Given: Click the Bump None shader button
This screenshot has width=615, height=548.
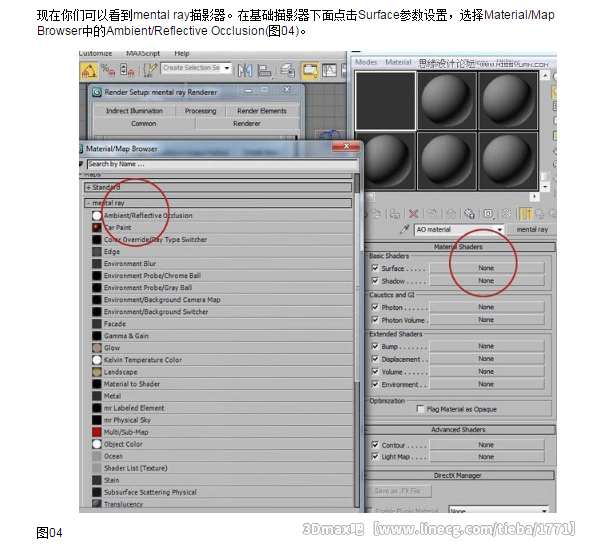Looking at the screenshot, I should tap(486, 346).
